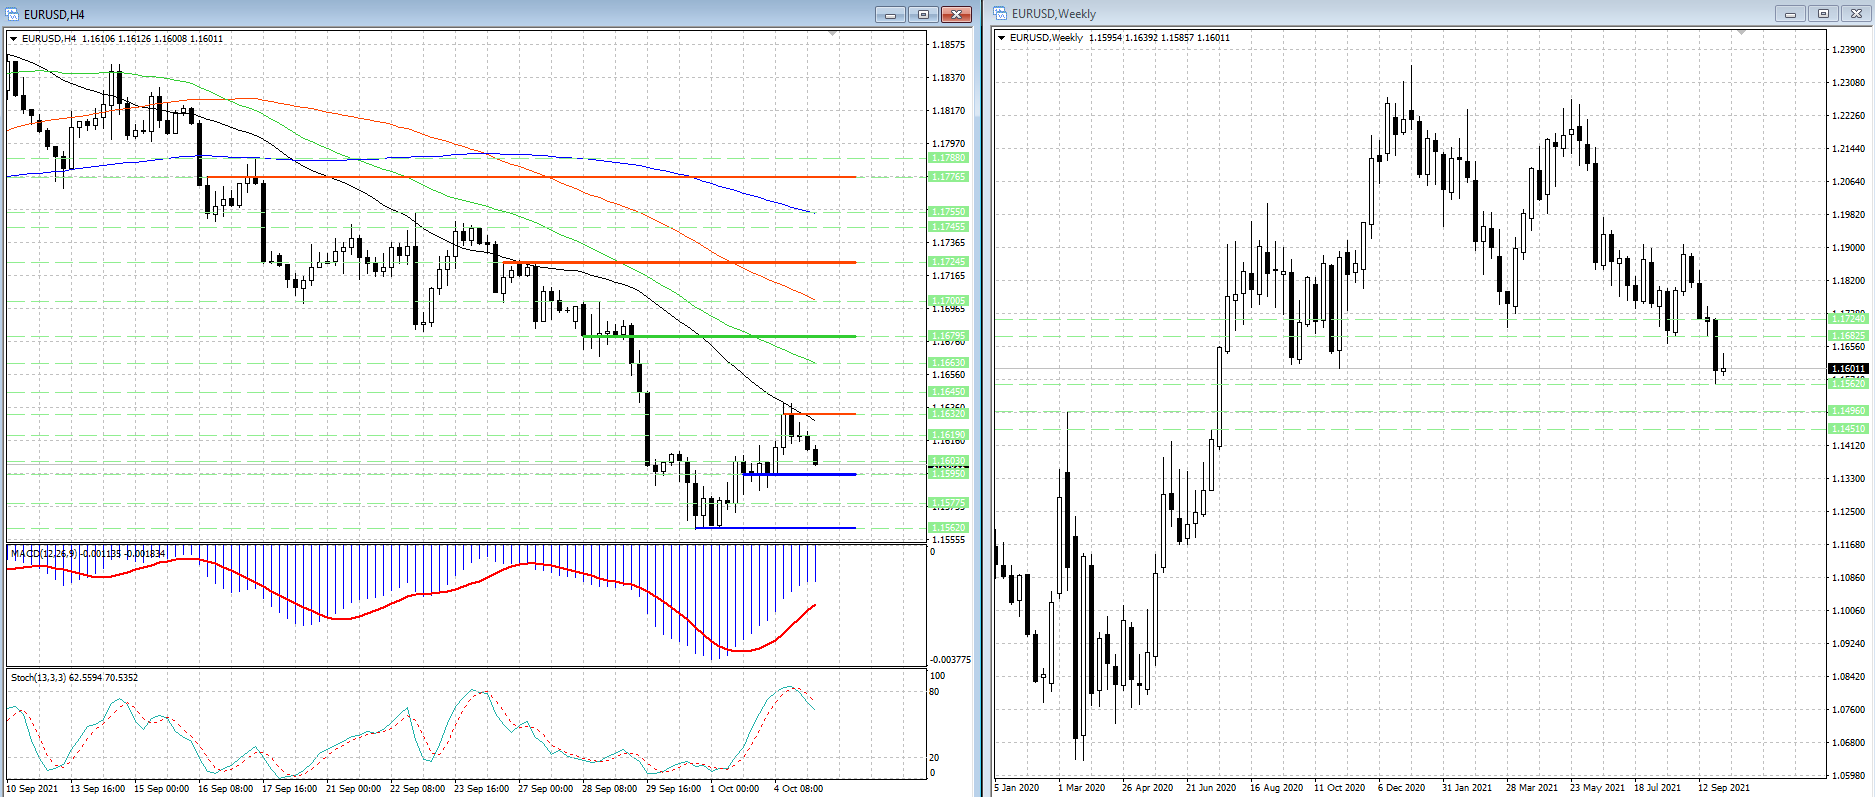The height and width of the screenshot is (797, 1875).
Task: Close the EURUSD,H4 chart window
Action: coord(957,14)
